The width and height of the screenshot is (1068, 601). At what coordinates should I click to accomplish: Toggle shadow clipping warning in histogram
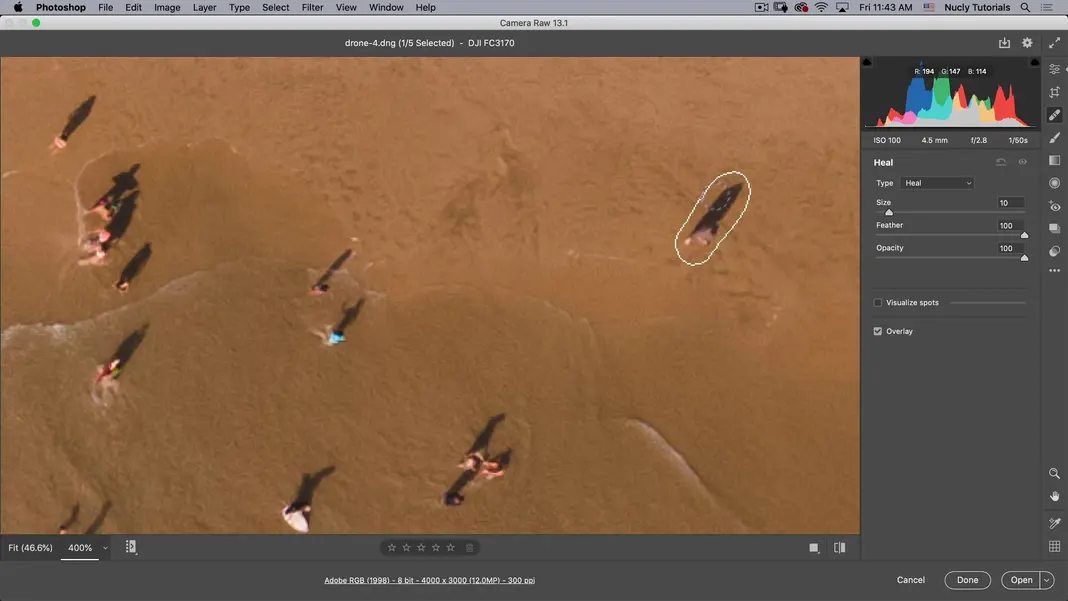click(867, 62)
